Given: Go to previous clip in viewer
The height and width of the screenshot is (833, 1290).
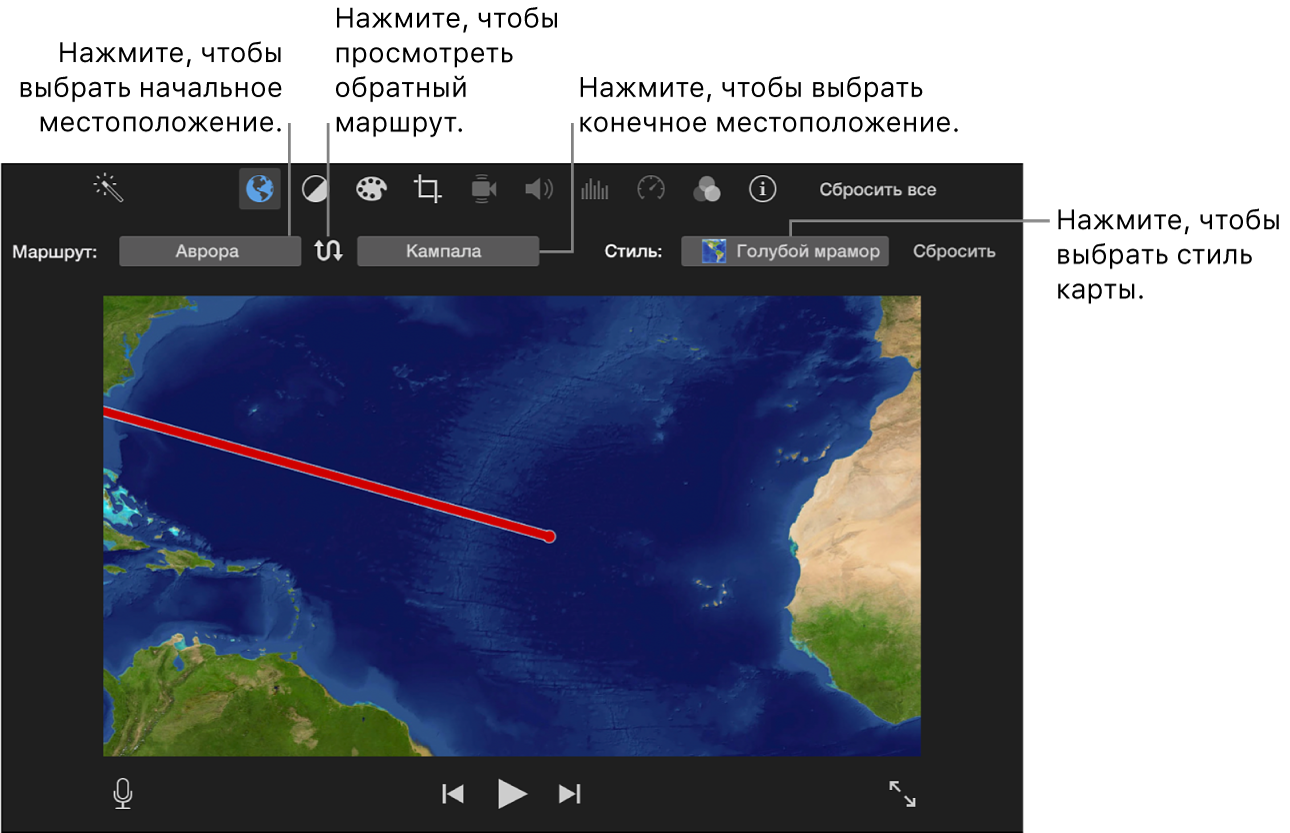Looking at the screenshot, I should point(453,794).
